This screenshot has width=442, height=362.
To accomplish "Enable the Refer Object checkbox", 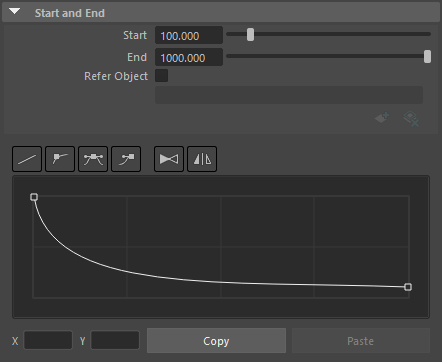I will coord(162,76).
